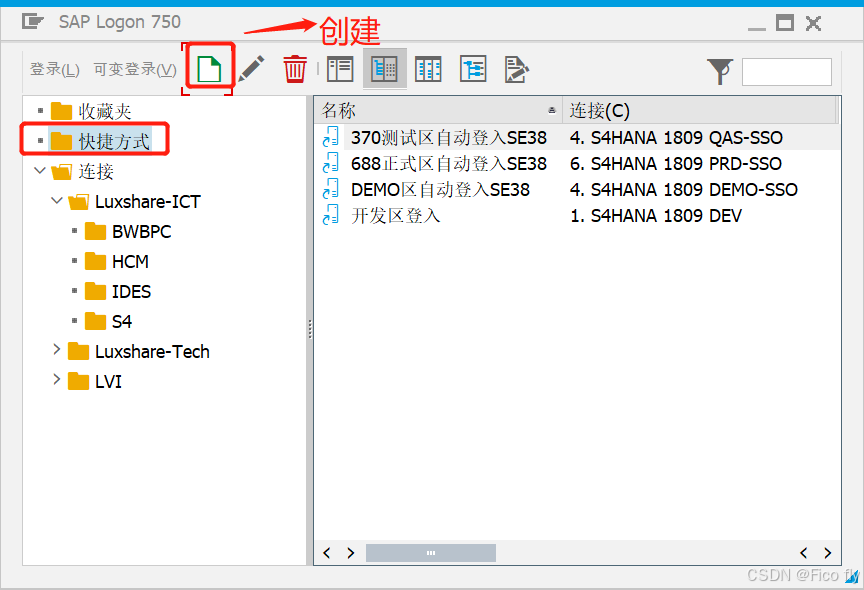Click shortcut icon of 开发区登入
This screenshot has height=590, width=864.
tap(331, 215)
